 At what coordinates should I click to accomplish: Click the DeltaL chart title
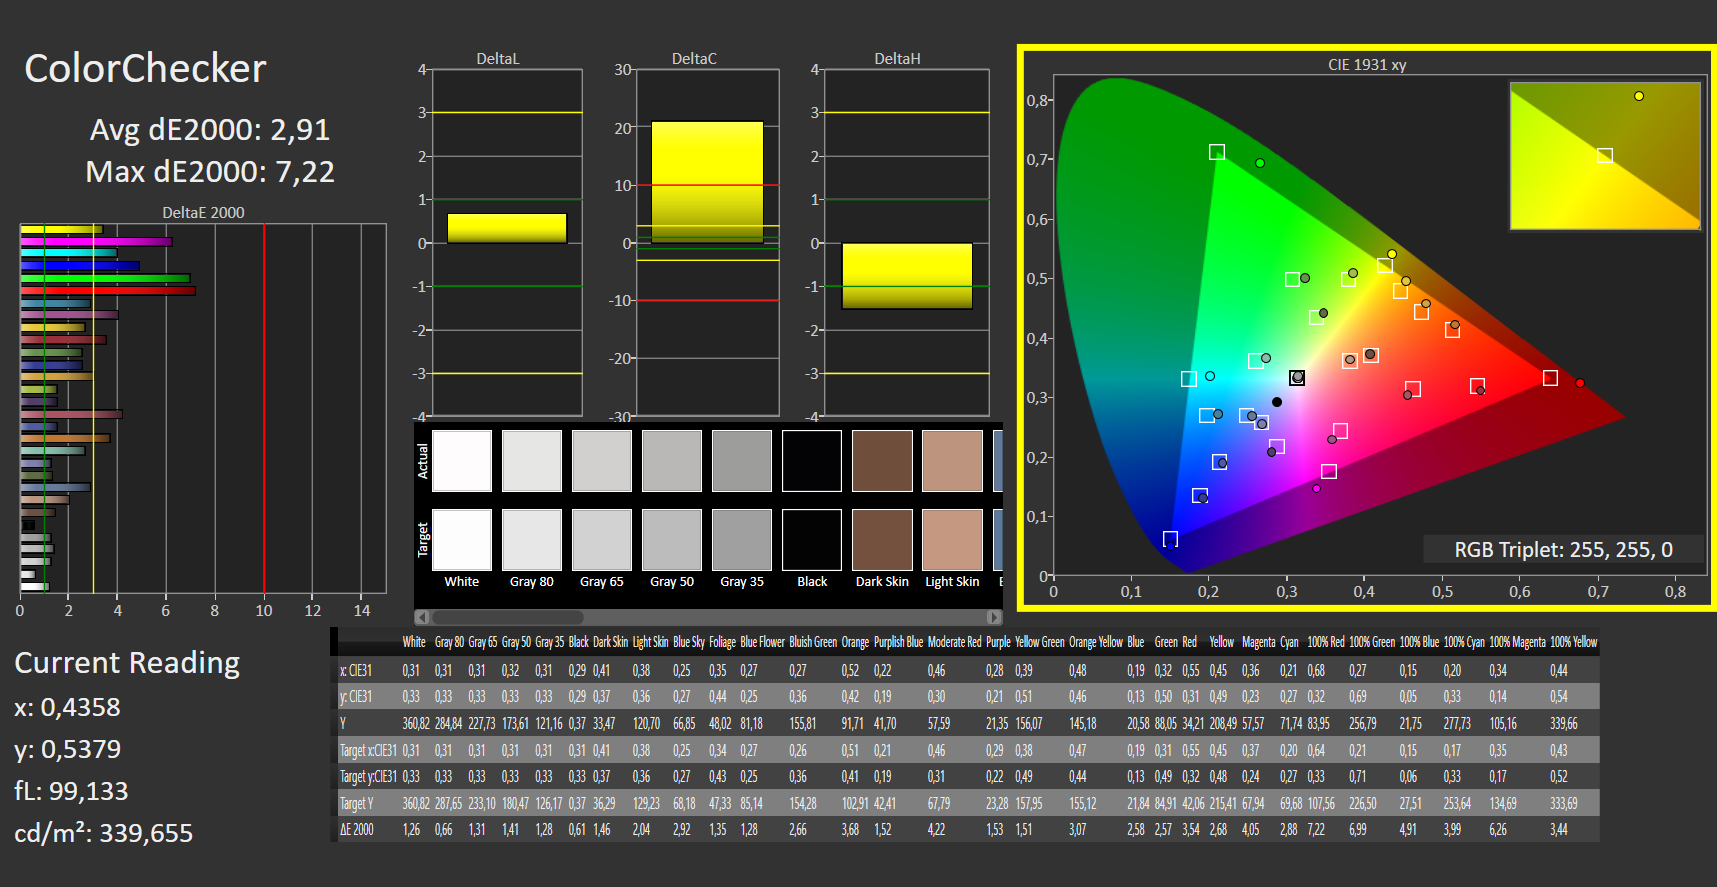tap(498, 59)
